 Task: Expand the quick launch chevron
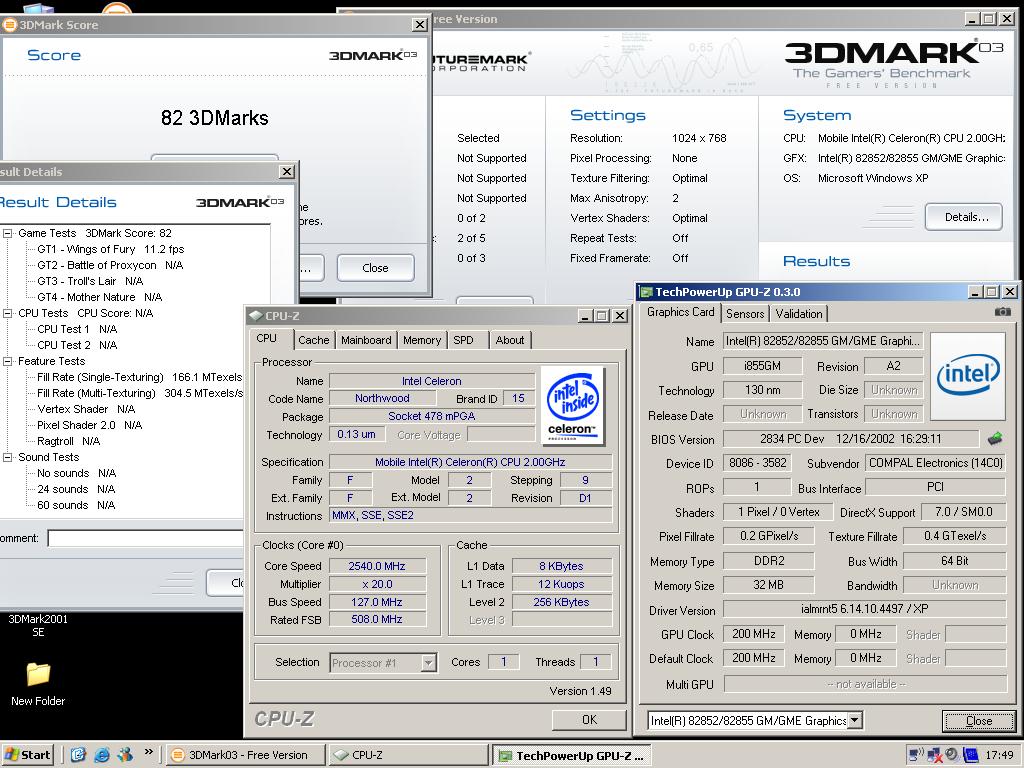tap(148, 753)
